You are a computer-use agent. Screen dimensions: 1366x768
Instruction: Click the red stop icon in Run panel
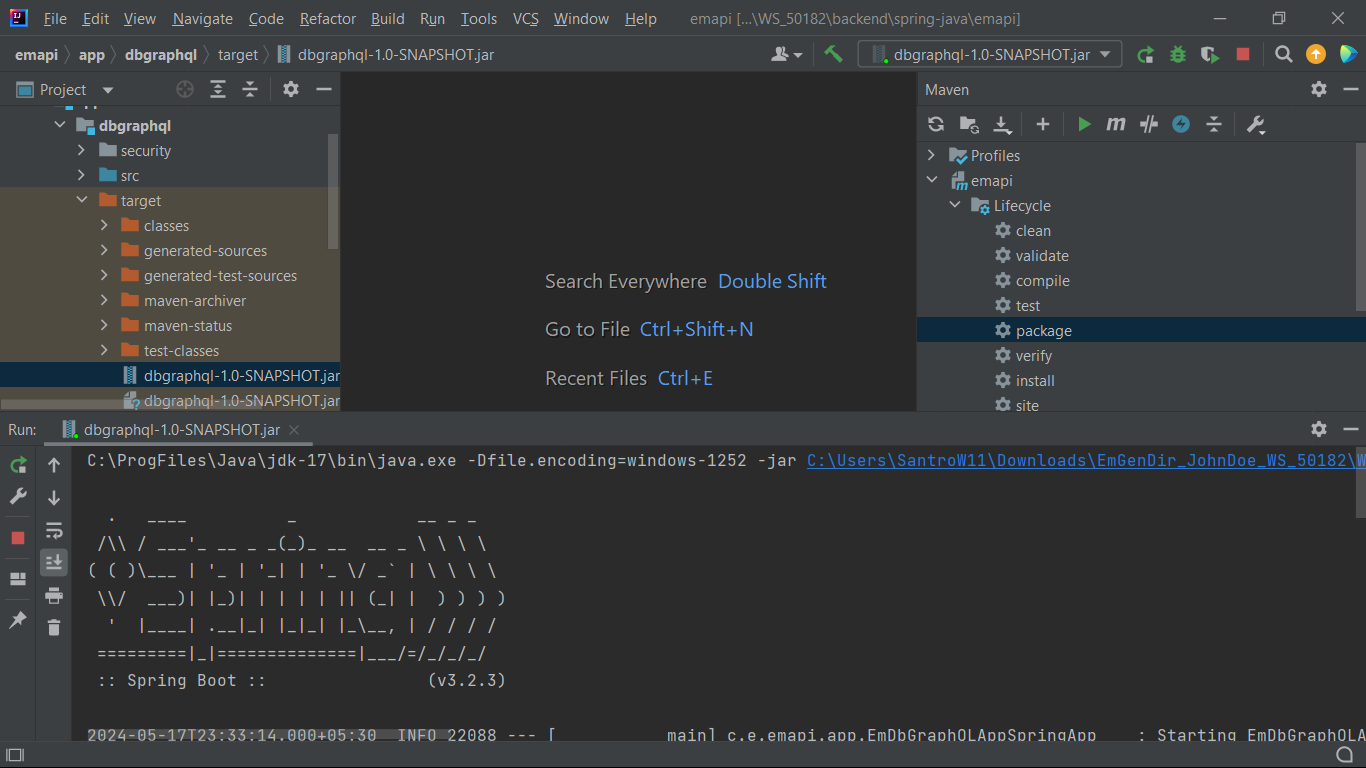pos(18,538)
